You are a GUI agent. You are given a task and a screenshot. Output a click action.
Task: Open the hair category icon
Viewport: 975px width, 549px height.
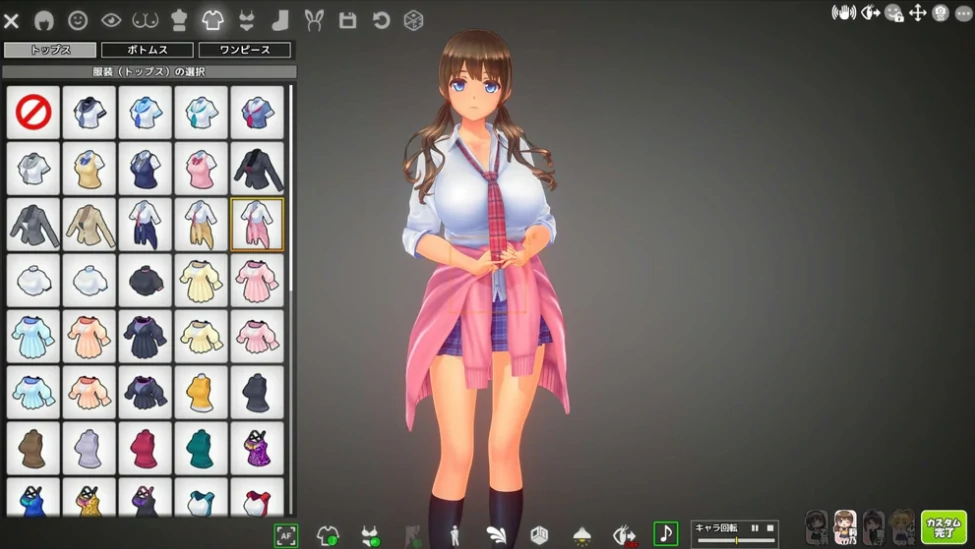(44, 21)
